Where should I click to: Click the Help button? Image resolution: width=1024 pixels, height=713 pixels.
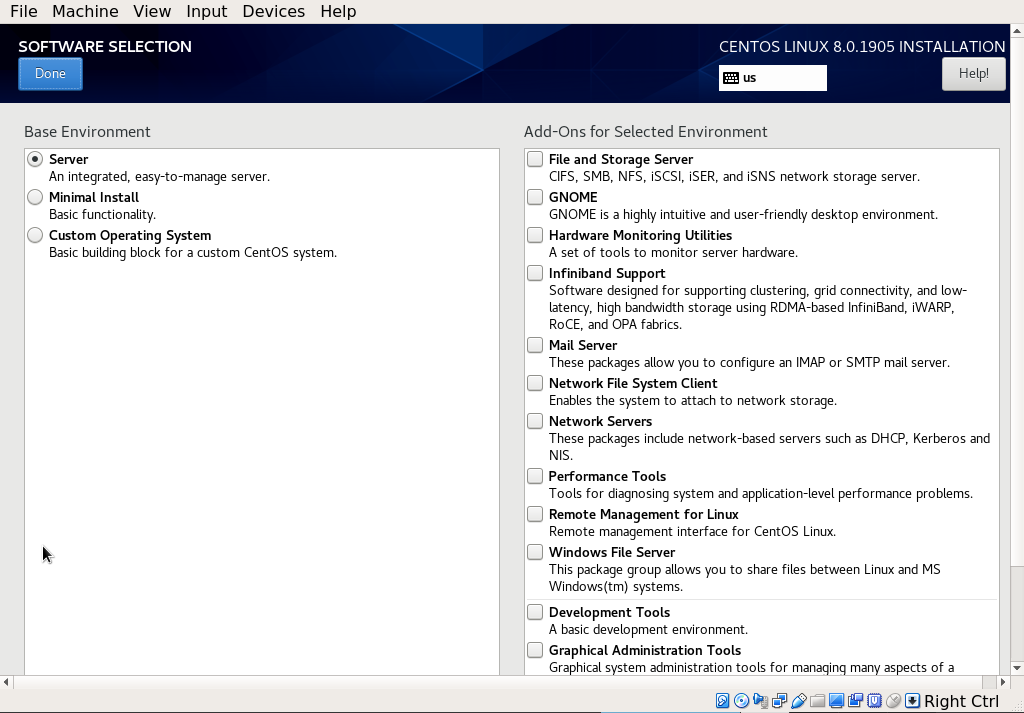(973, 73)
